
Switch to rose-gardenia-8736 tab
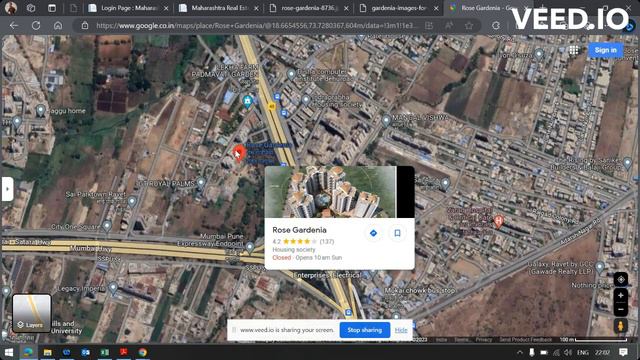[x=309, y=8]
